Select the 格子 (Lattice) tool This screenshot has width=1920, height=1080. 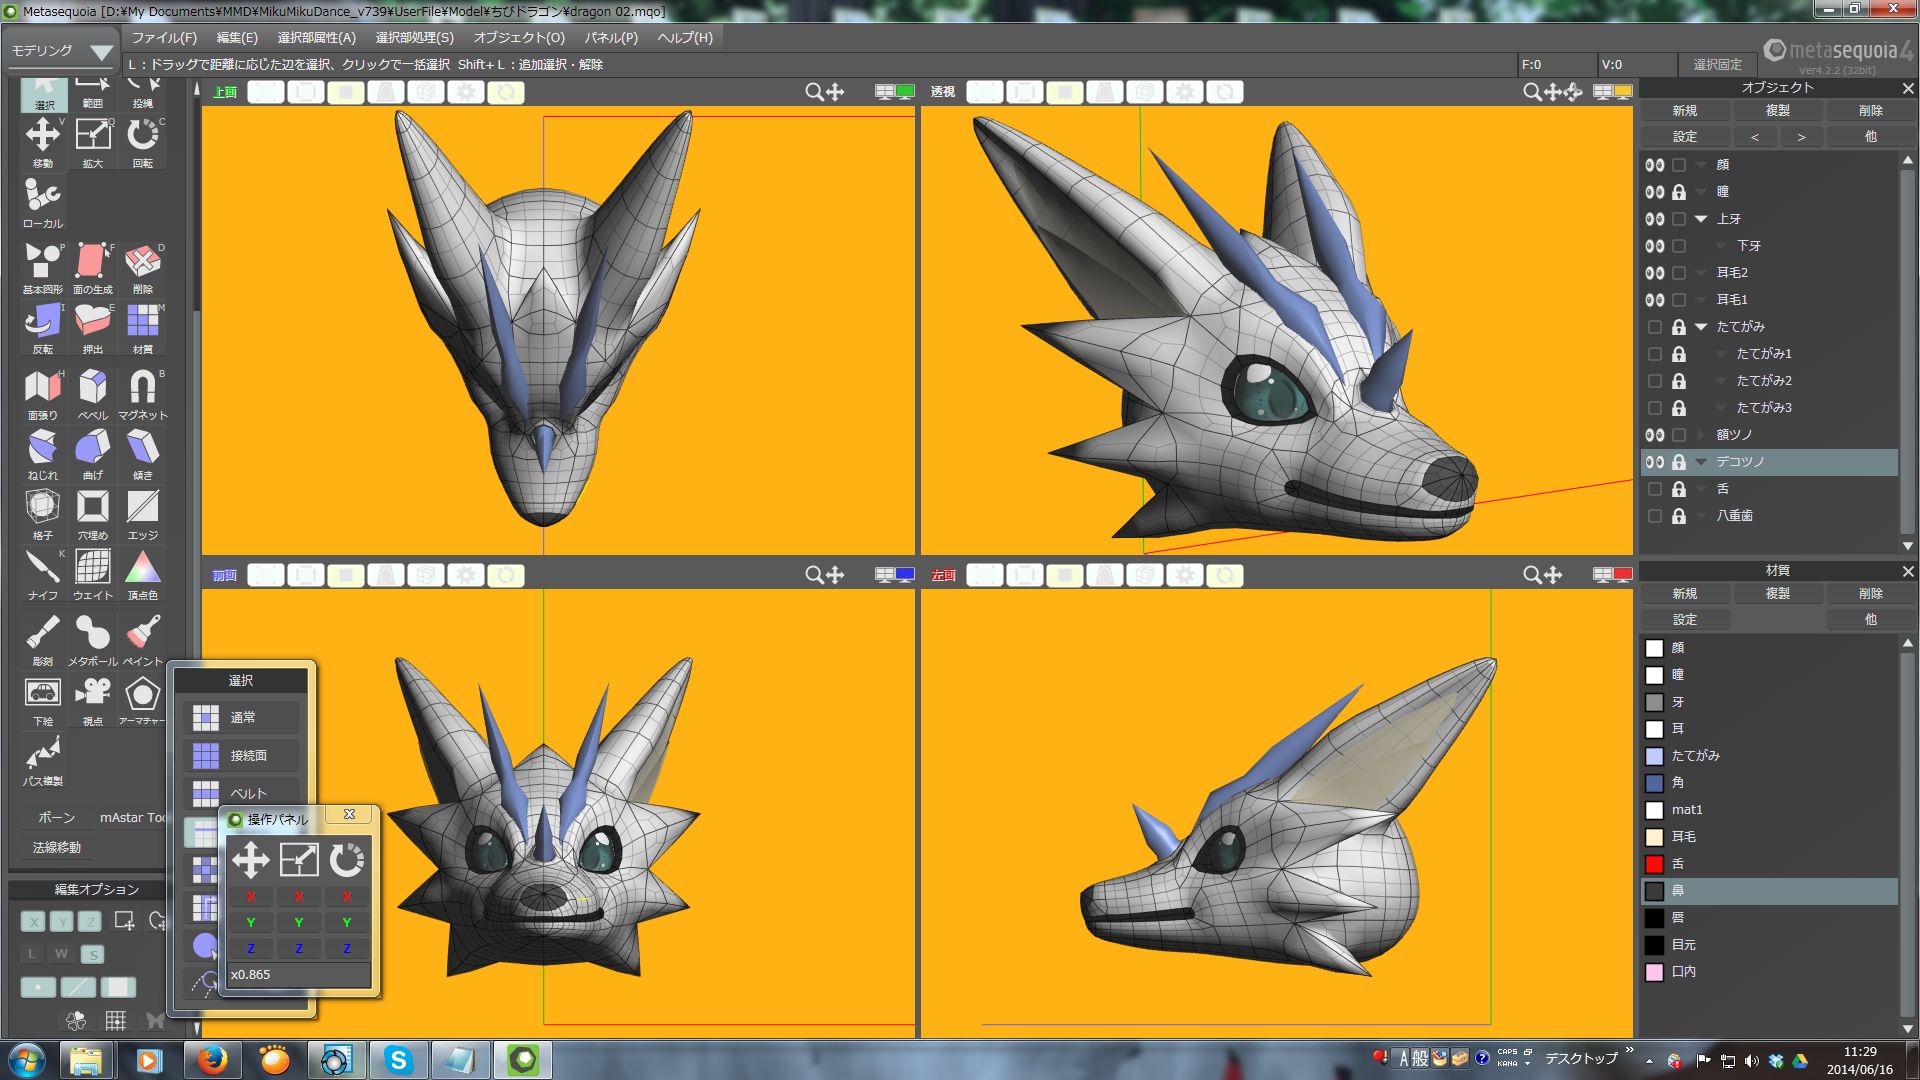point(43,514)
